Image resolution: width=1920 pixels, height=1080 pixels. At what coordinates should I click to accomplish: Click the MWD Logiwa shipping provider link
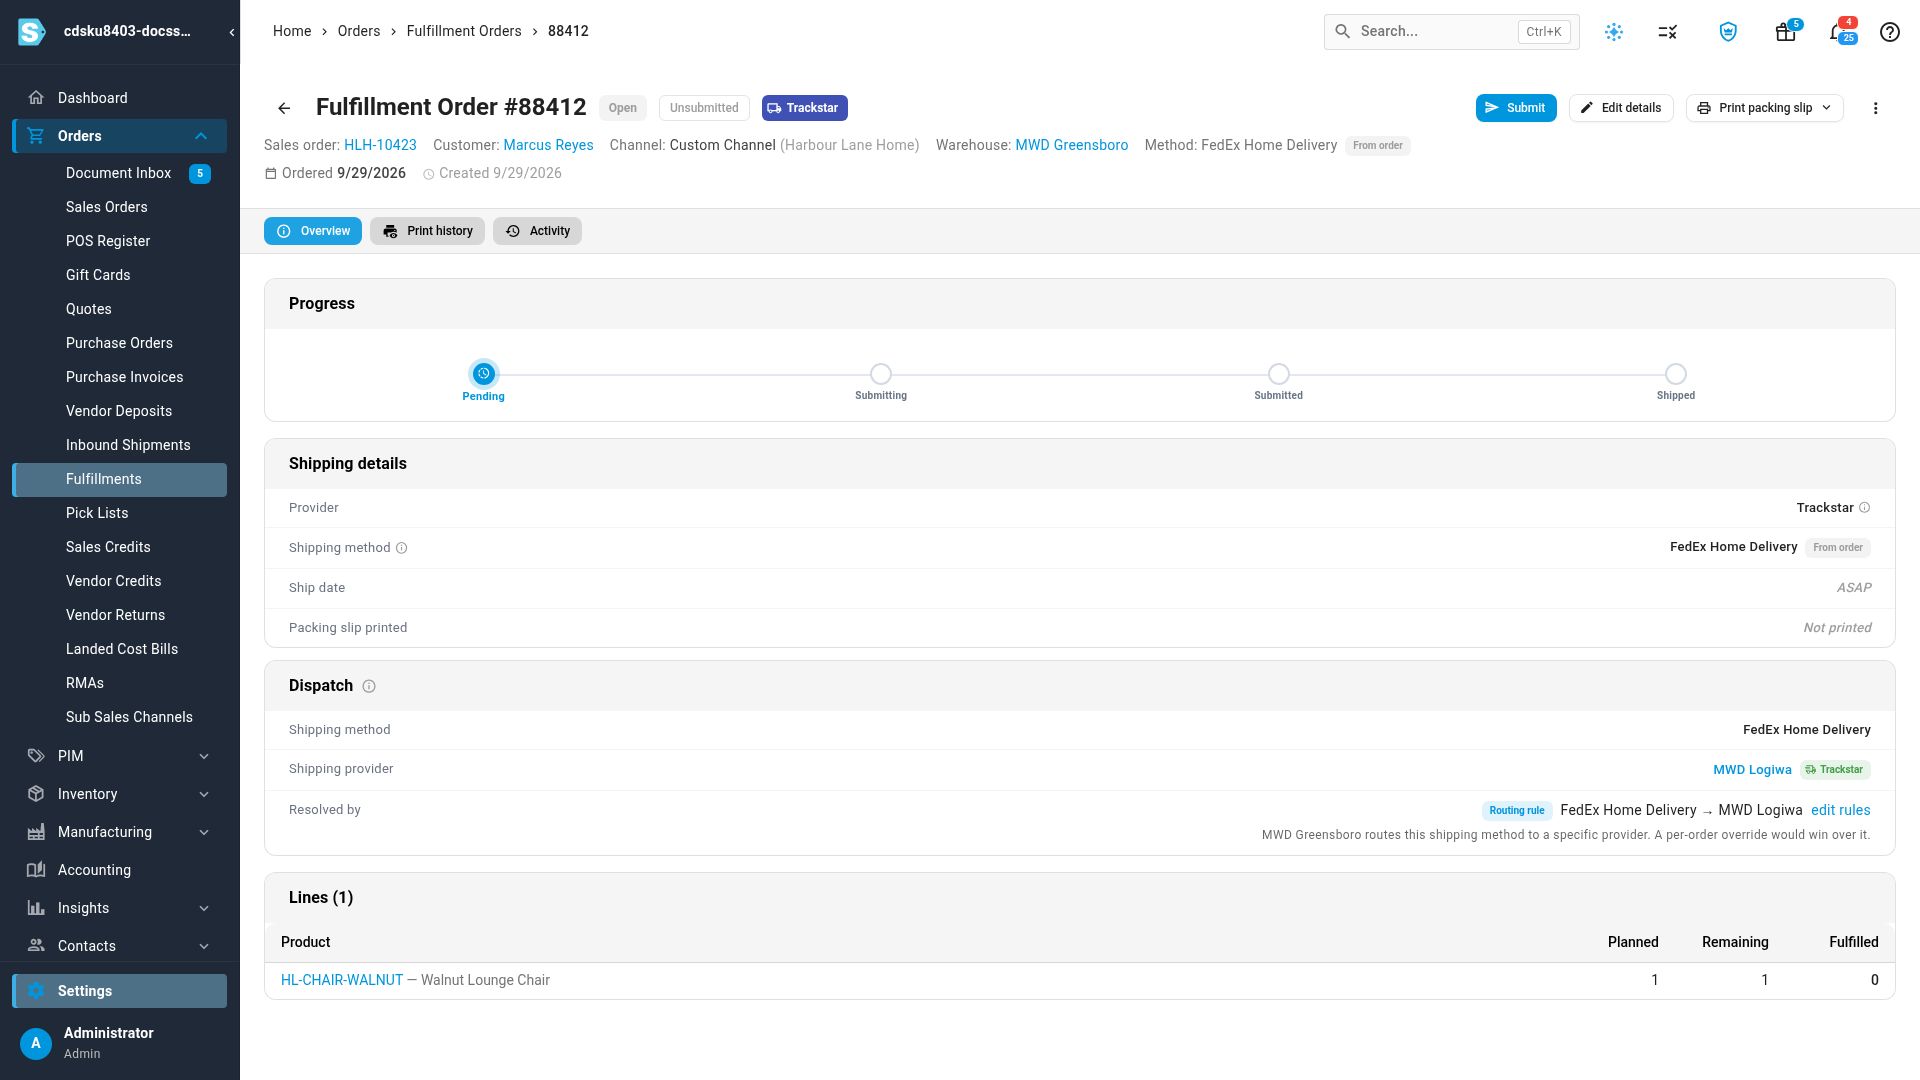(1752, 769)
